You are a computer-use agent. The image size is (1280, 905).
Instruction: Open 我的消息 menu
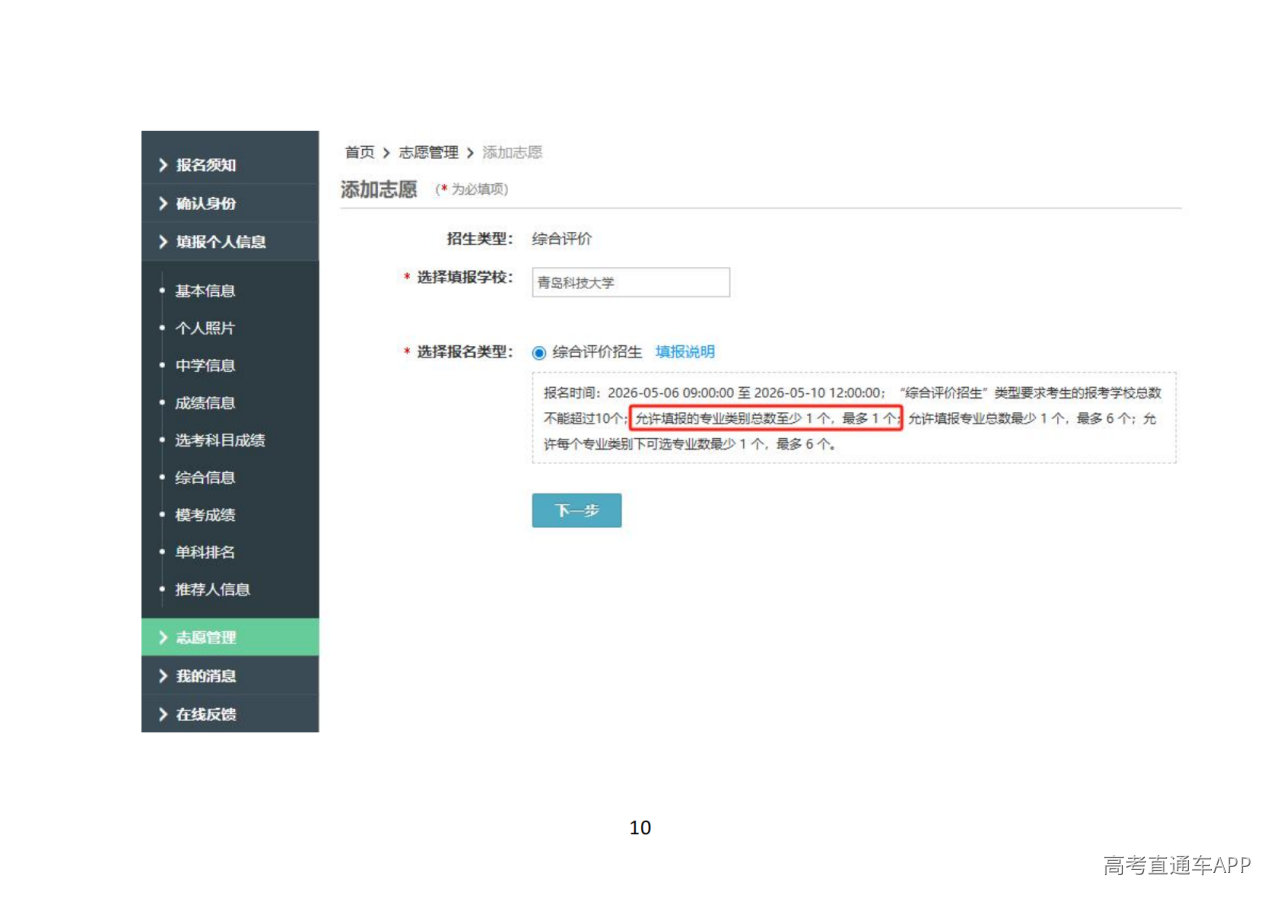pos(206,676)
